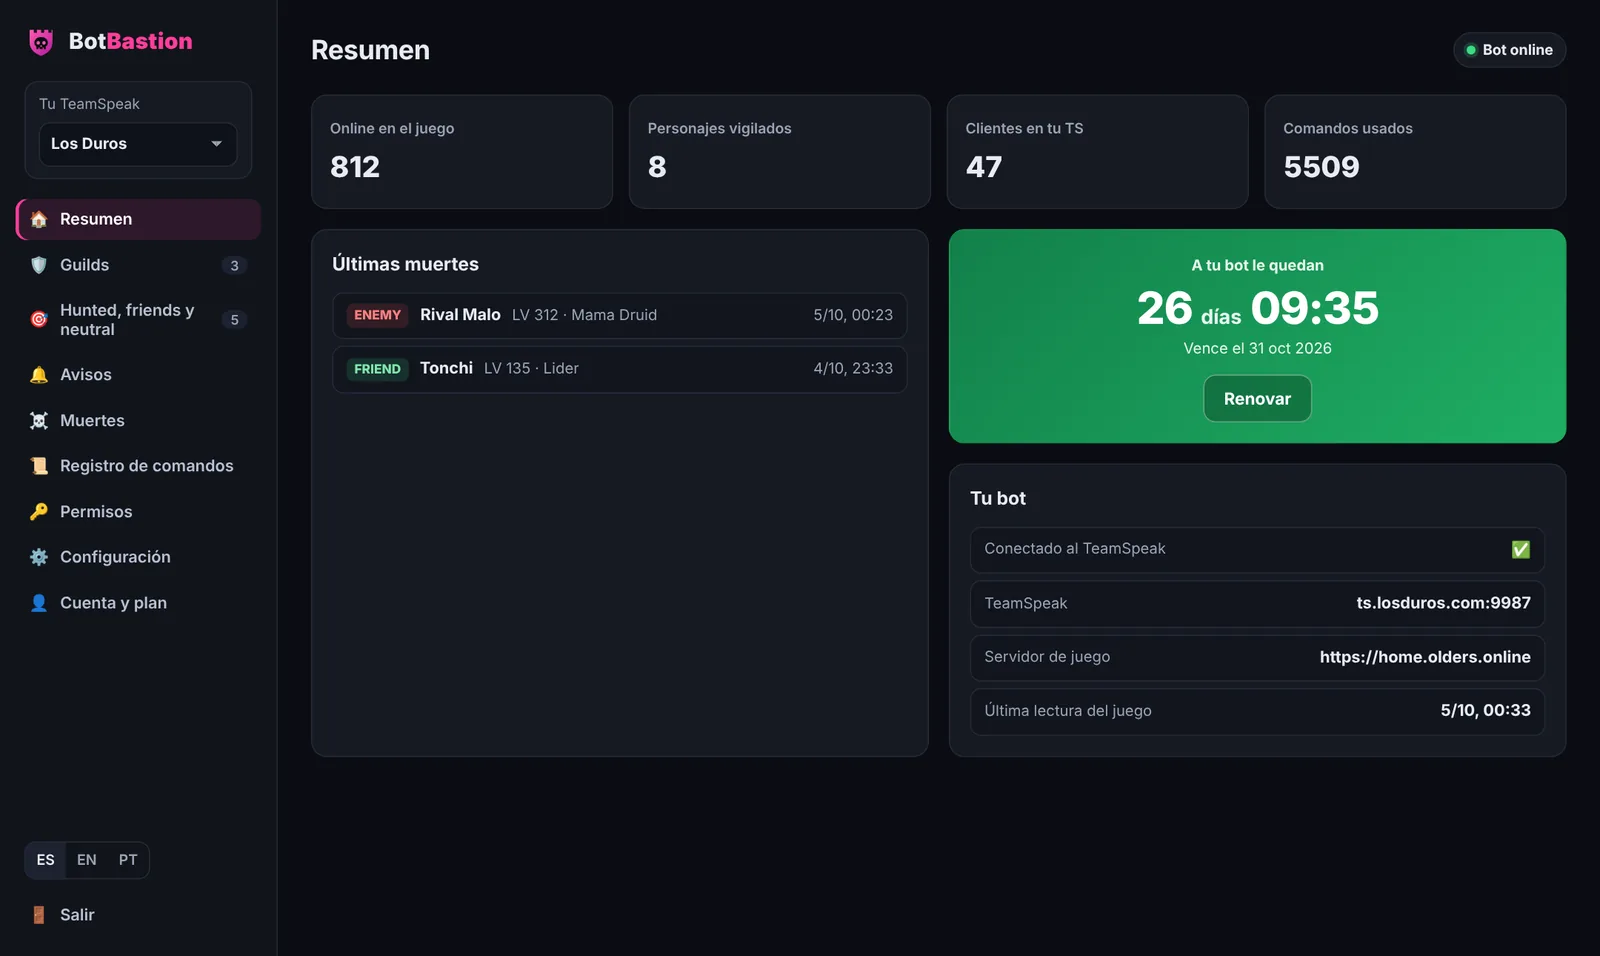Click the Personajes vigilados card value 8

coord(657,167)
